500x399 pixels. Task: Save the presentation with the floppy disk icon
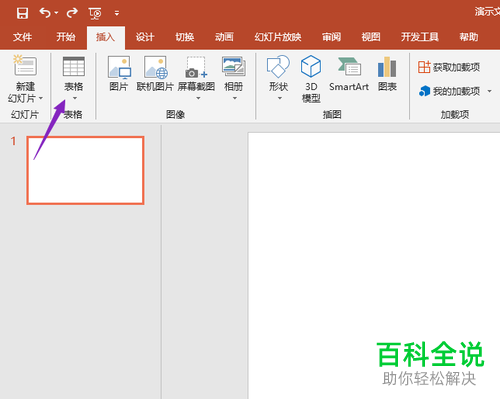tap(22, 13)
